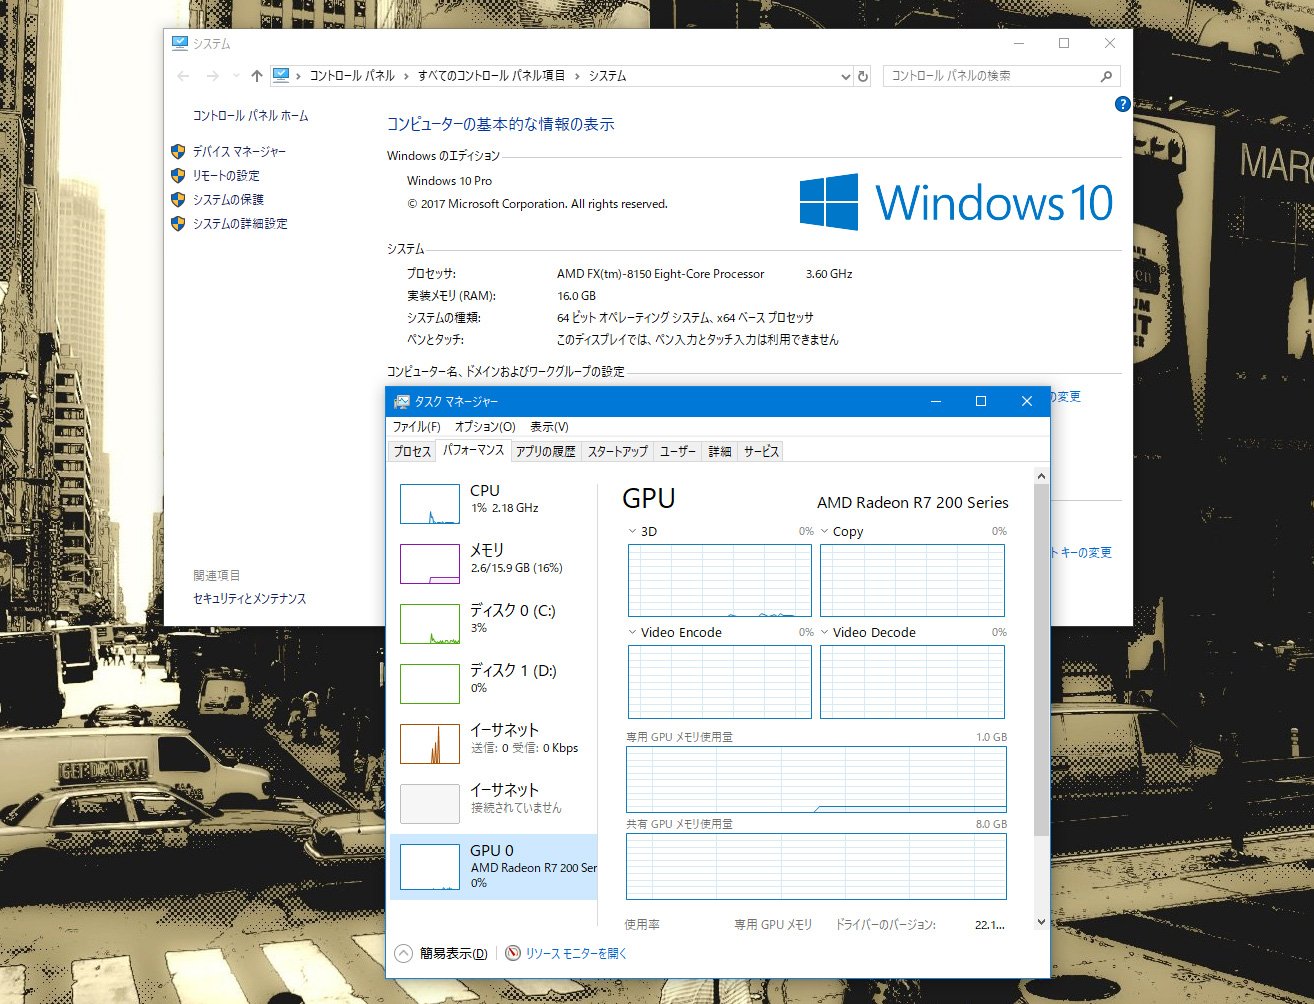Select ディスク 1 (D:) in the performance list

[493, 684]
